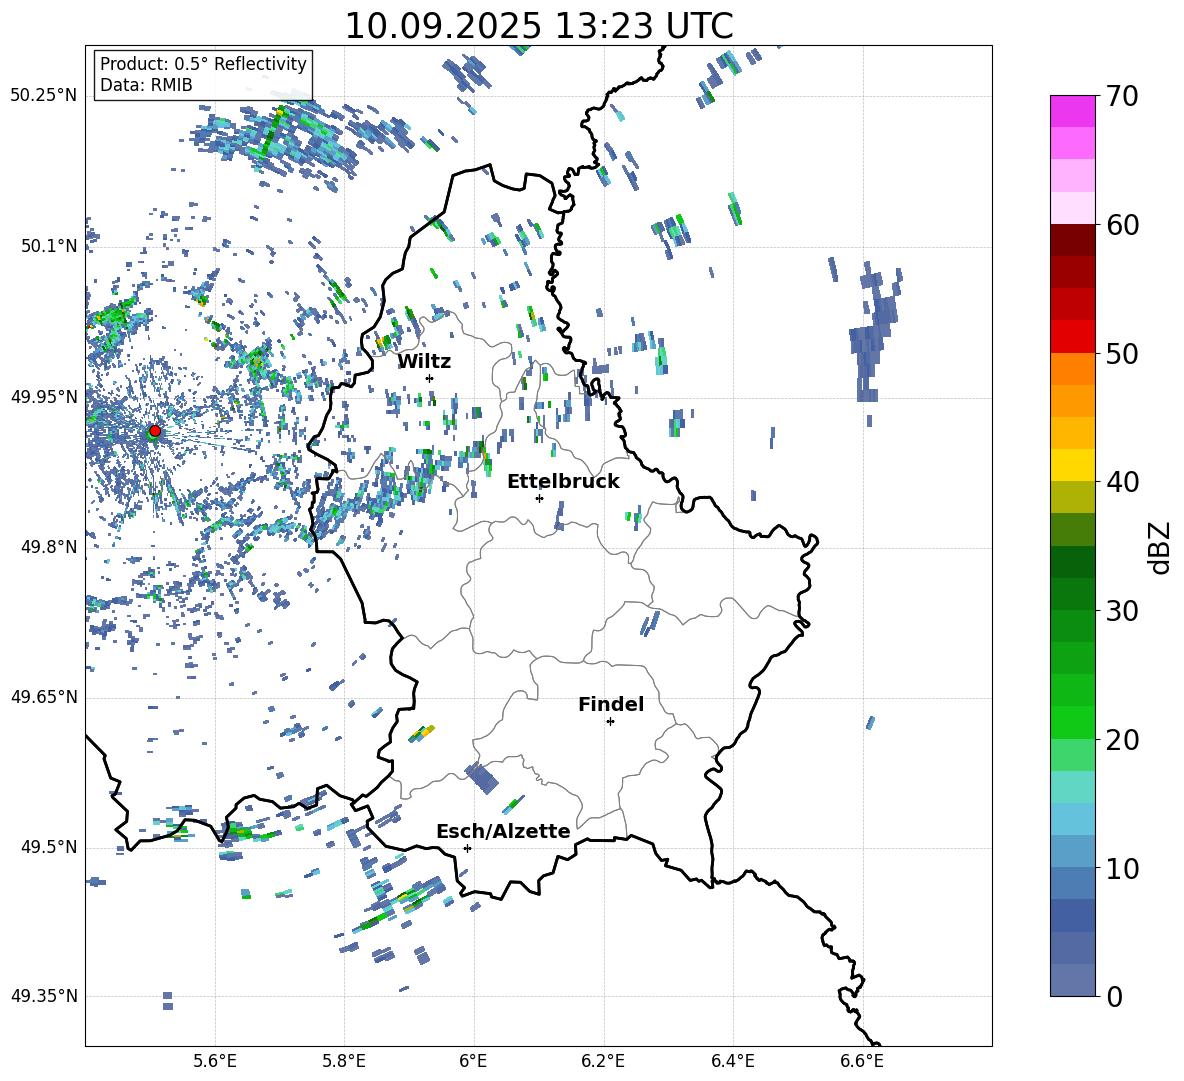Click the dark maroon colorbar segment below 60
Screen dimensions: 1184x1081
(x=1073, y=240)
